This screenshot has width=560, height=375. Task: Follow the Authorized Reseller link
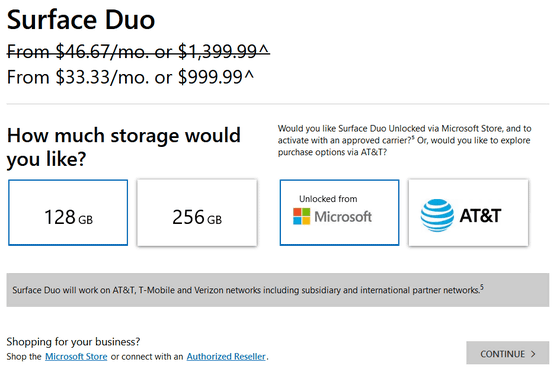pyautogui.click(x=226, y=356)
